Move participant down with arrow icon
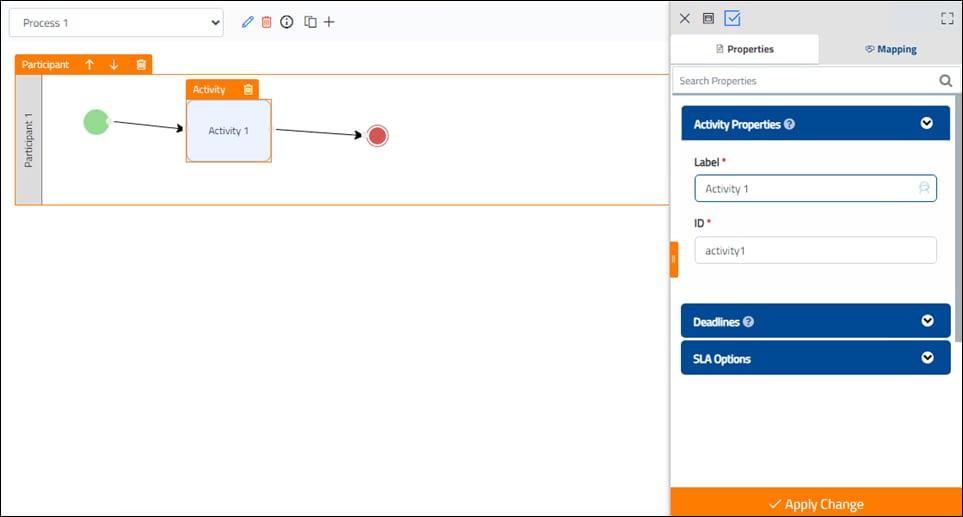 114,64
